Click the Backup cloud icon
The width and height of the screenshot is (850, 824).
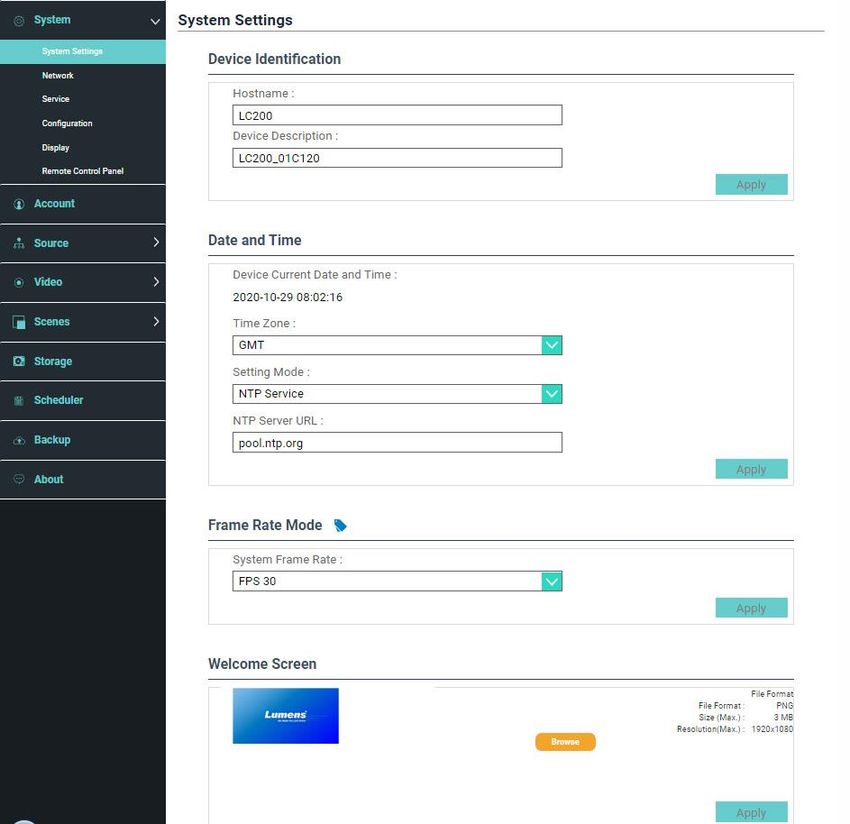coord(19,440)
